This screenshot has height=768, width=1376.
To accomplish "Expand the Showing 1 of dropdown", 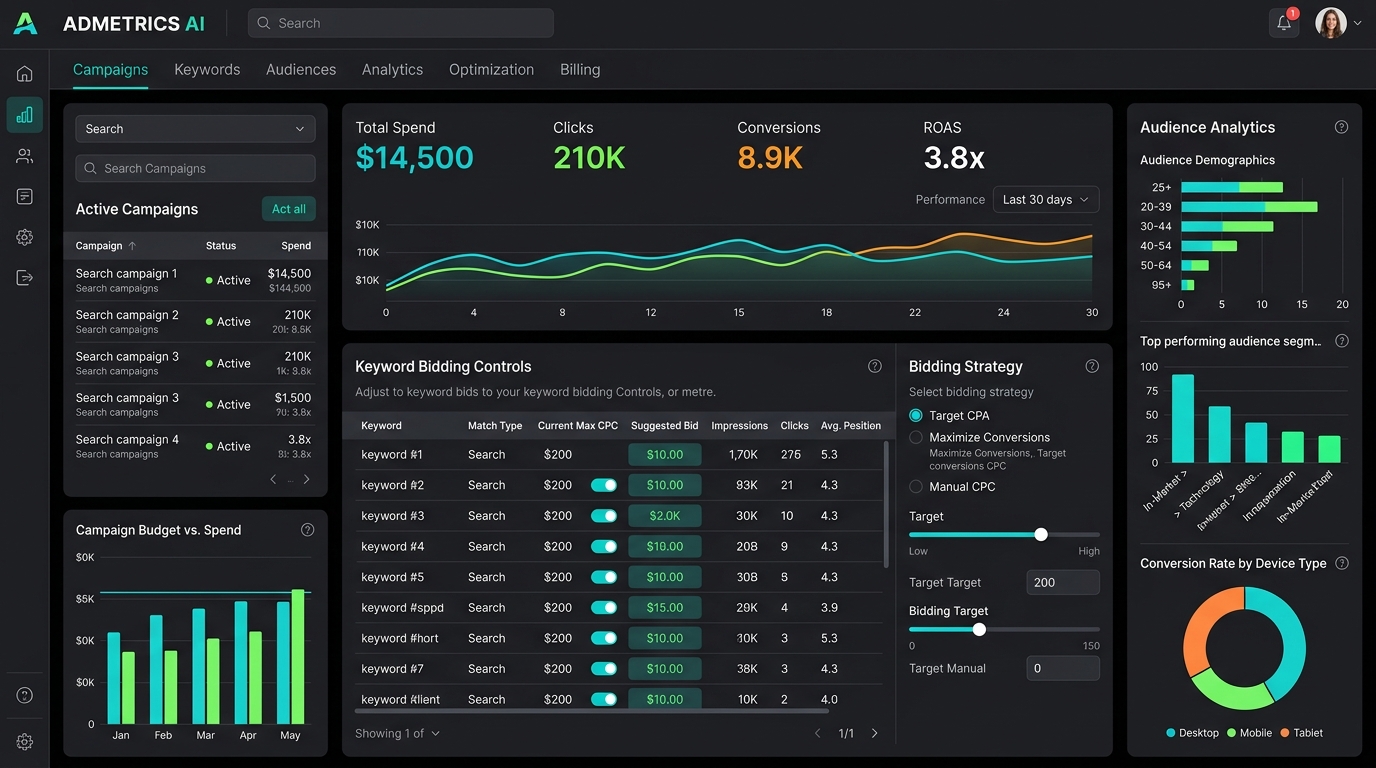I will pos(398,733).
